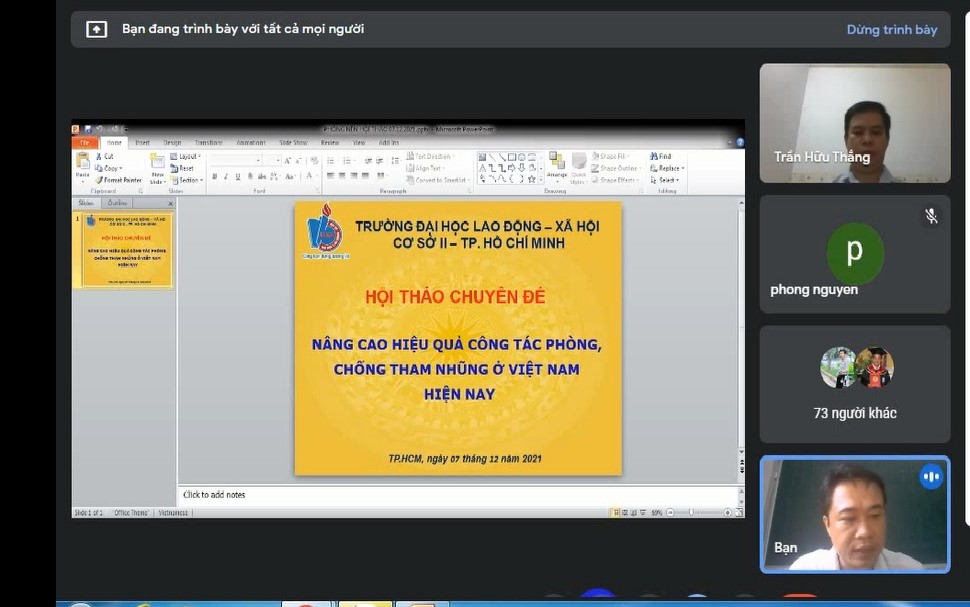Screen dimensions: 970x607
Task: Adjust the zoom slider in status bar
Action: coord(691,513)
